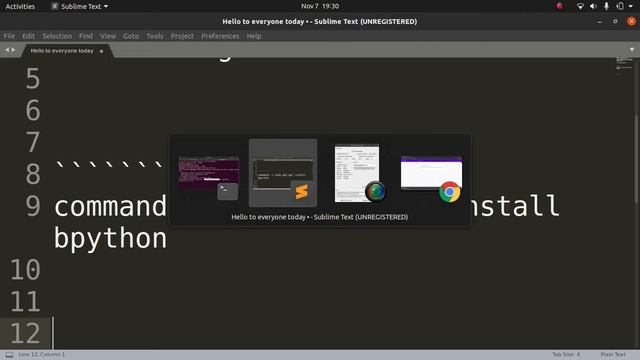Switch to the Sublime Text window thumbnail
This screenshot has width=640, height=360.
(282, 173)
